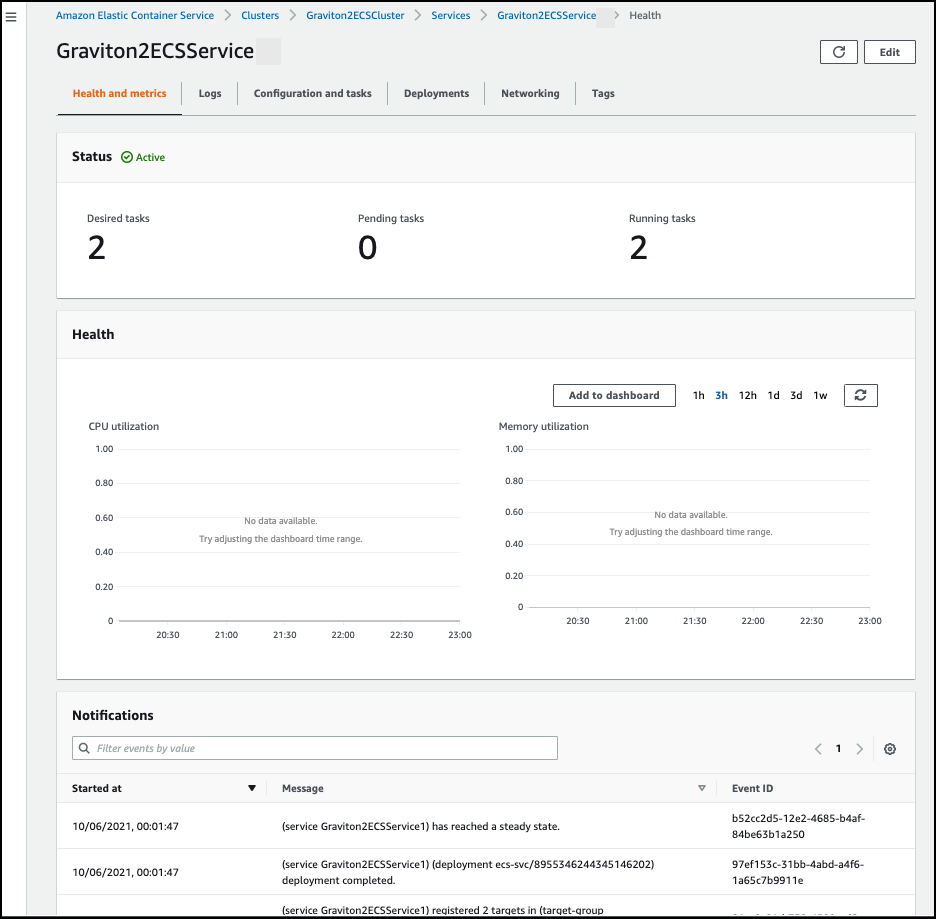Open the Deployments tab
936x919 pixels.
point(436,93)
